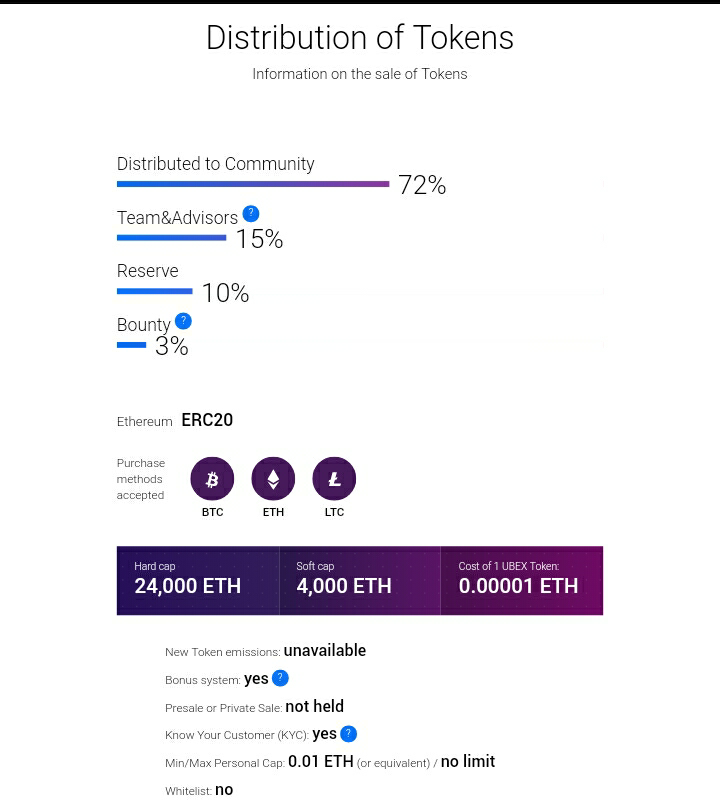Click the 72% community percentage value
This screenshot has height=810, width=720.
422,185
